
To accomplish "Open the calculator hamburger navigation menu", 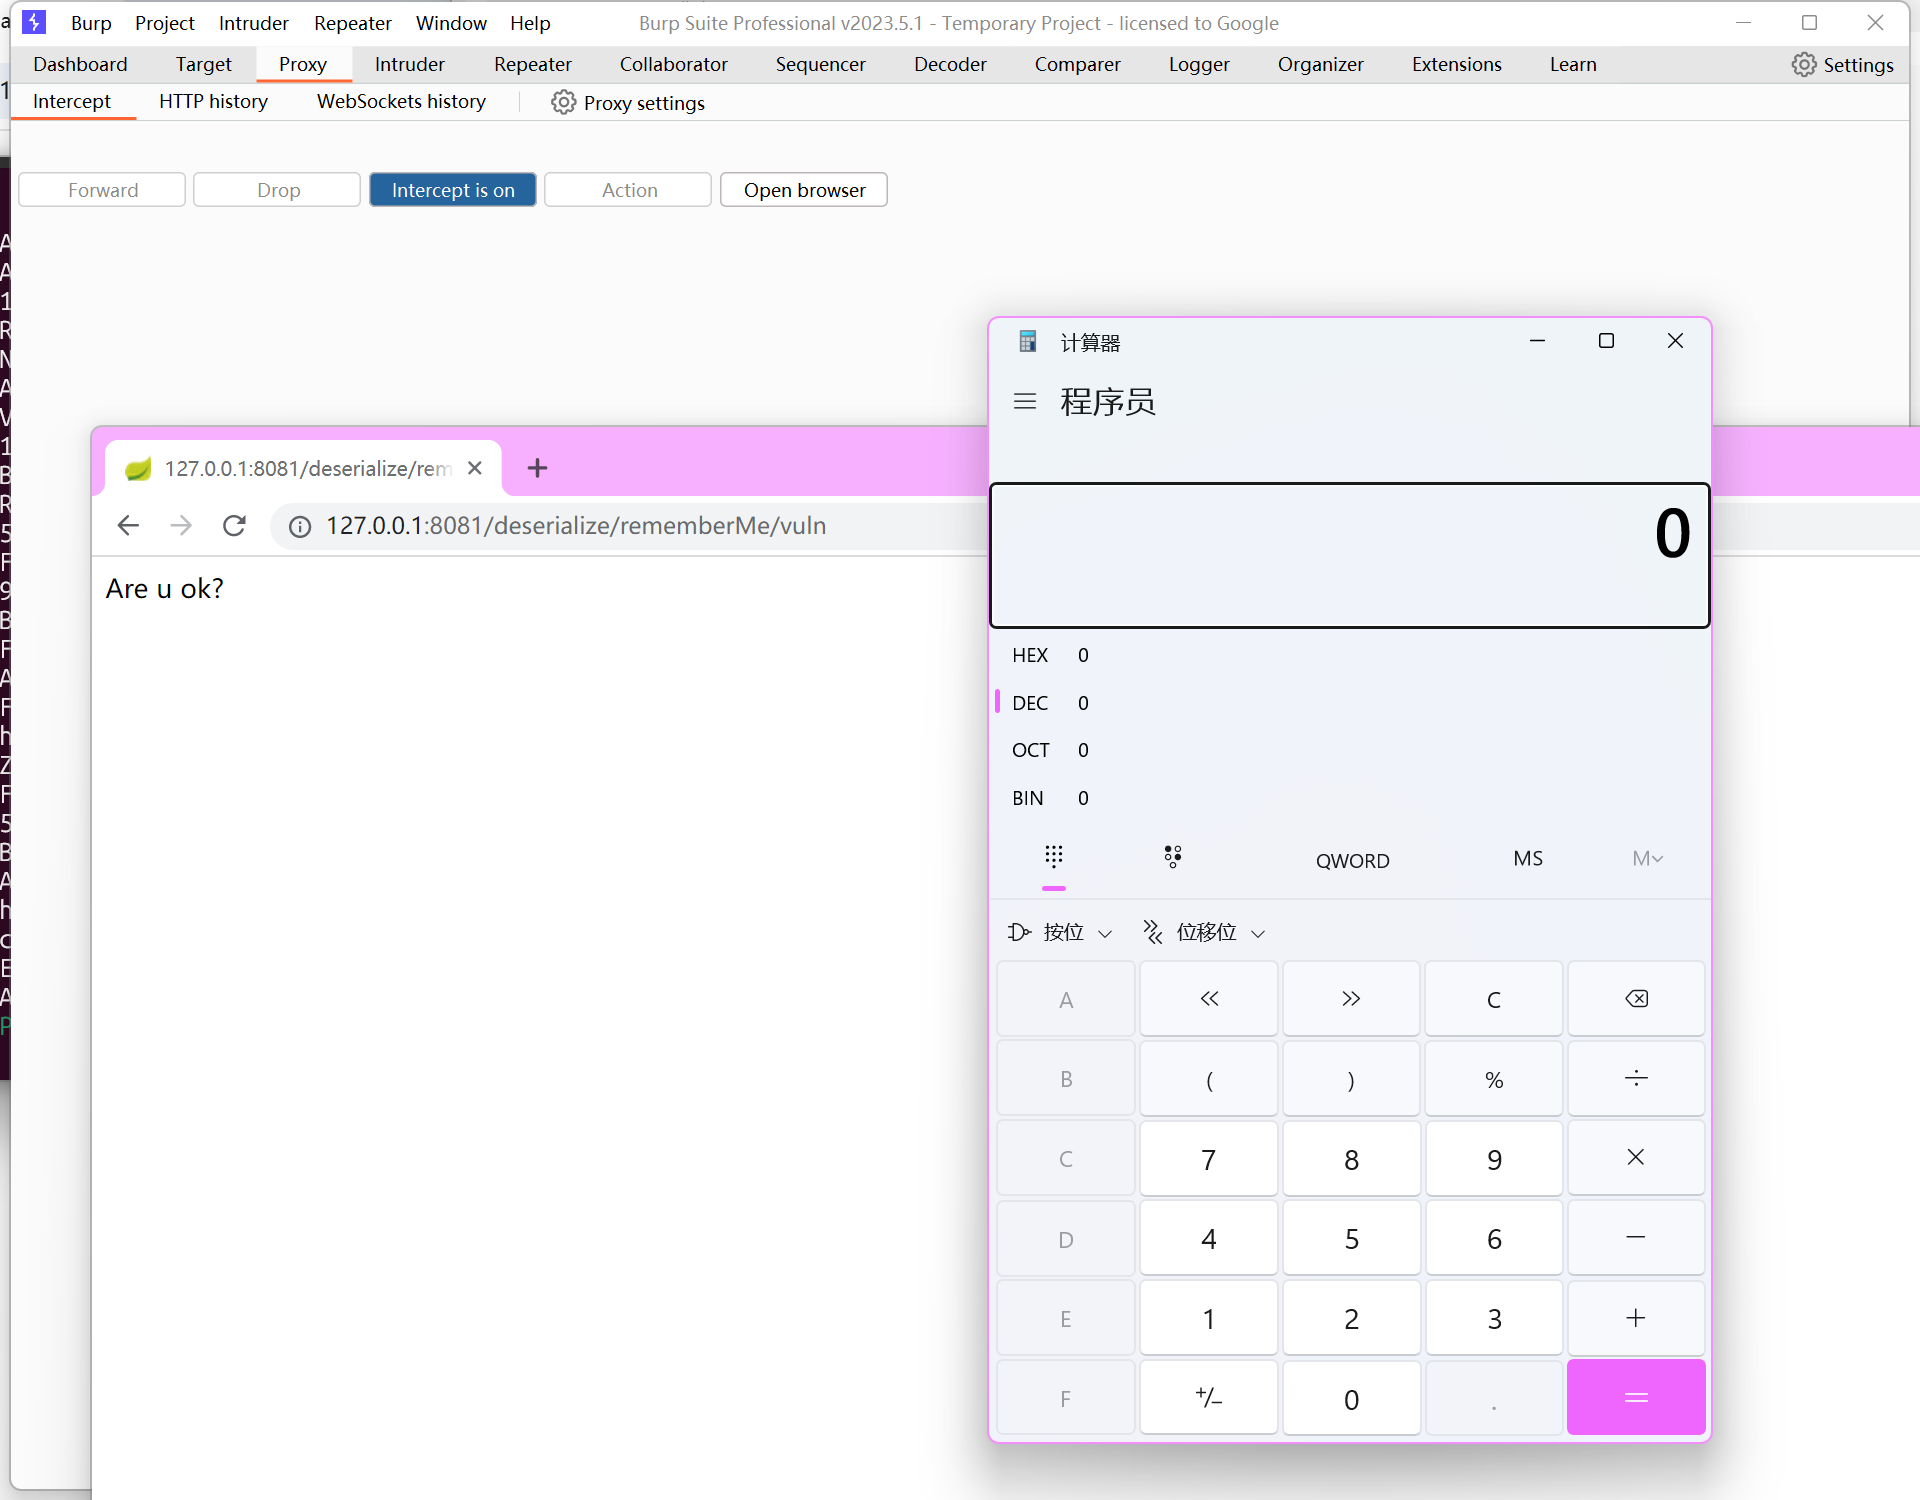I will coord(1024,402).
